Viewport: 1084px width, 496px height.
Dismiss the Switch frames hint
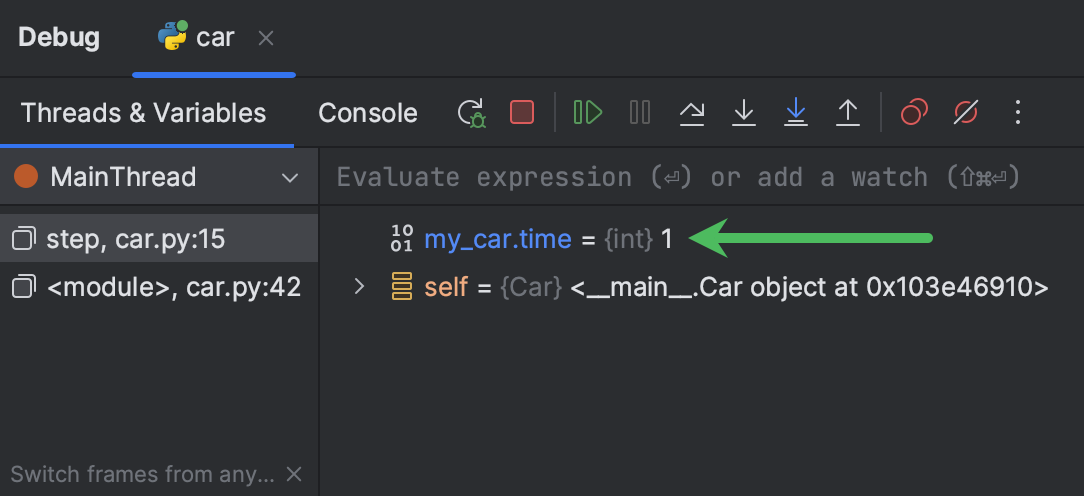pos(294,474)
